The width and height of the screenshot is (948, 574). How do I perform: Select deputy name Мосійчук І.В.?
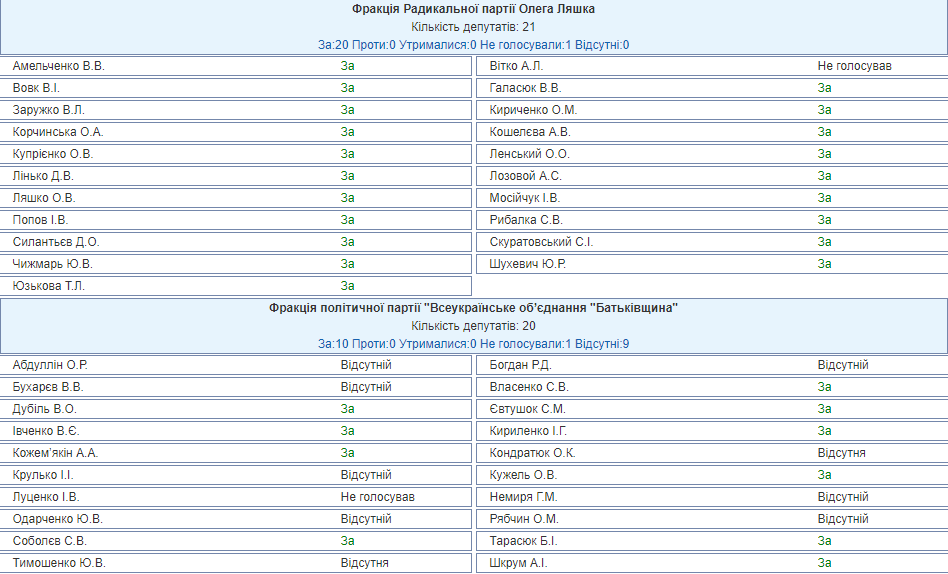pos(525,198)
